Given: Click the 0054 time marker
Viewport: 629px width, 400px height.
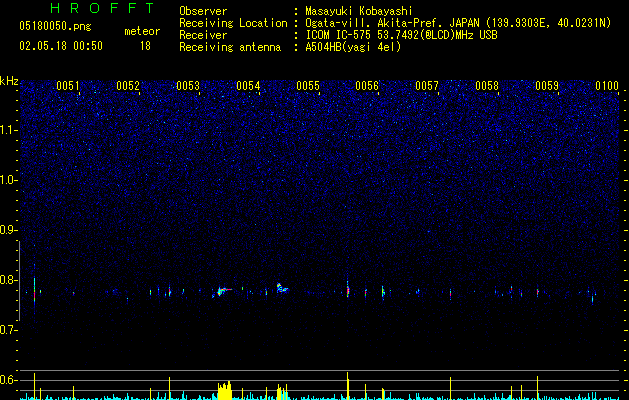Looking at the screenshot, I should 248,86.
